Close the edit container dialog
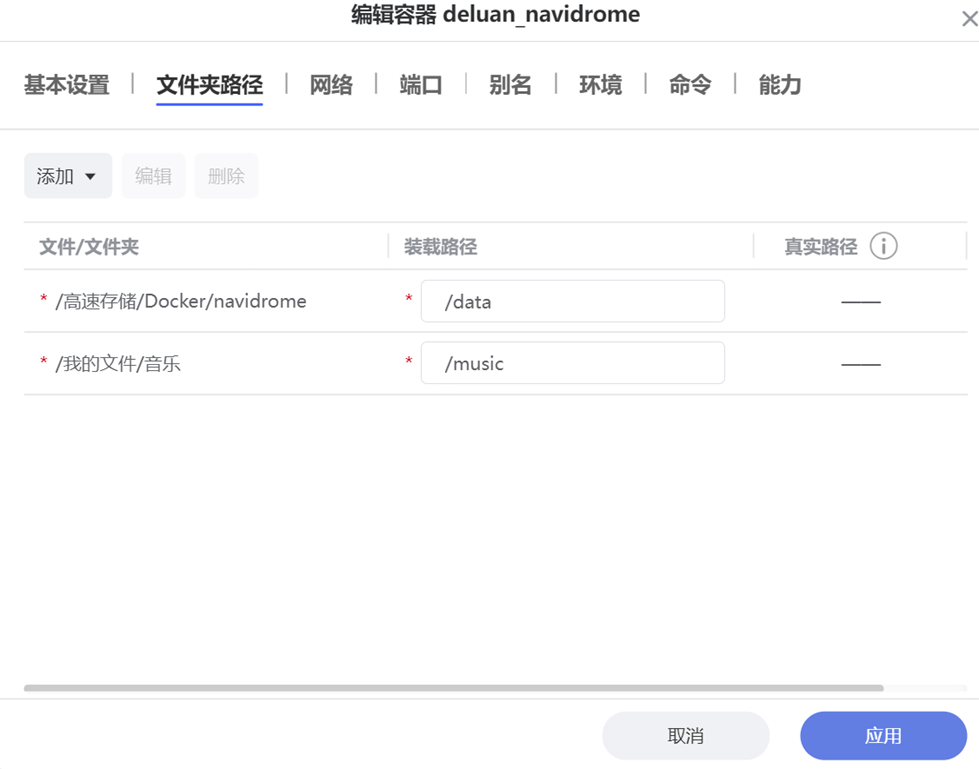Image resolution: width=979 pixels, height=769 pixels. 968,19
